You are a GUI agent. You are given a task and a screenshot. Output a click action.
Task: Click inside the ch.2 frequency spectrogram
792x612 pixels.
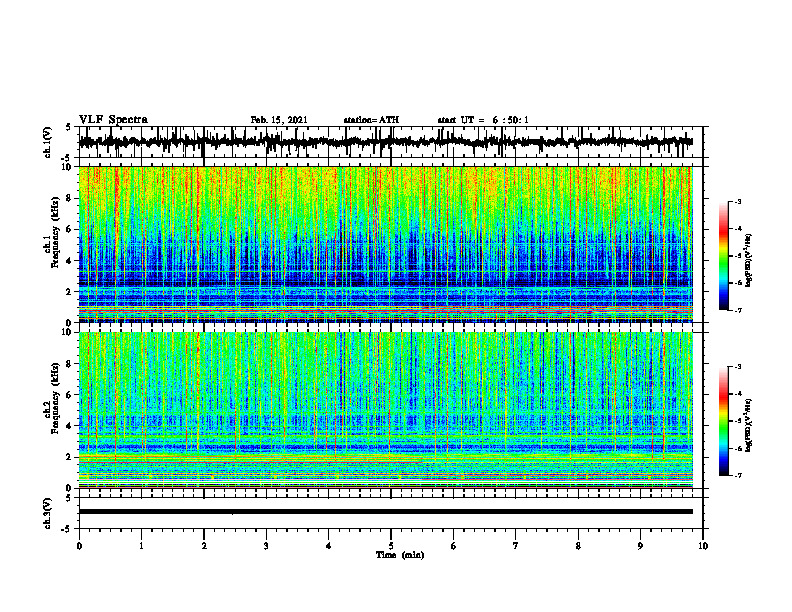pyautogui.click(x=385, y=410)
